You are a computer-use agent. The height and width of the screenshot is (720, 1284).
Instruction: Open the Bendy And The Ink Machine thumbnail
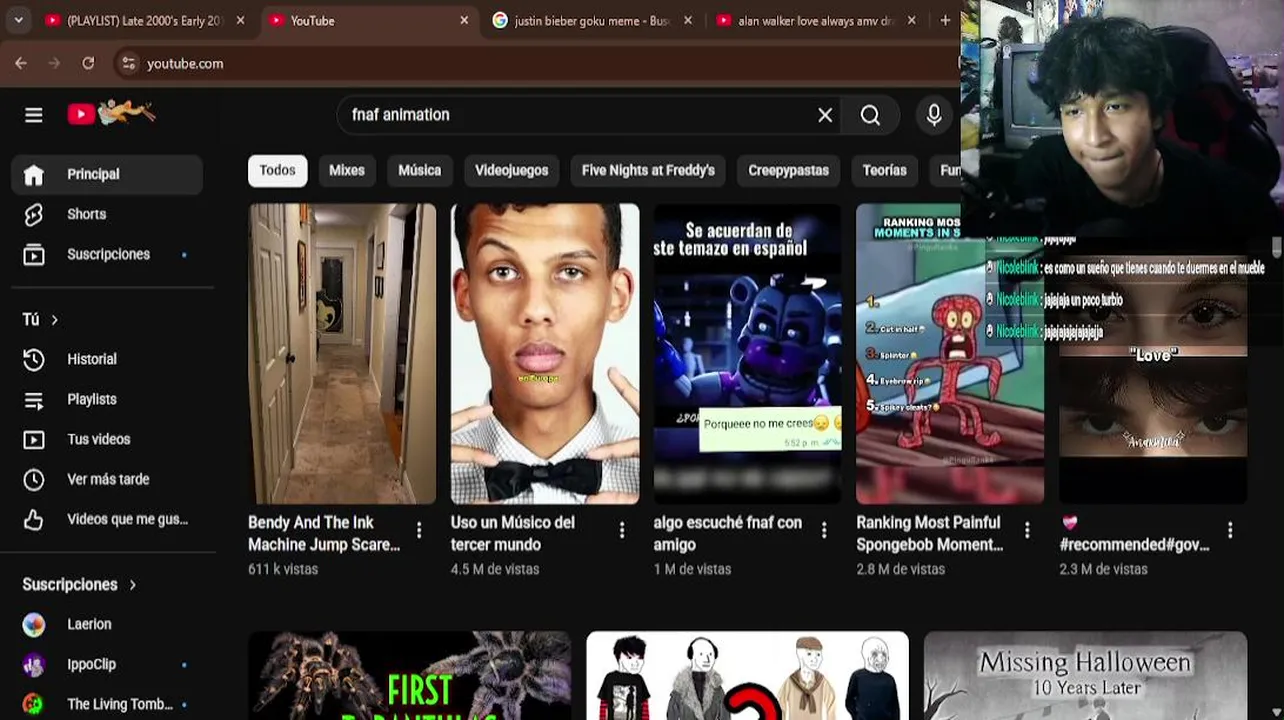coord(342,354)
